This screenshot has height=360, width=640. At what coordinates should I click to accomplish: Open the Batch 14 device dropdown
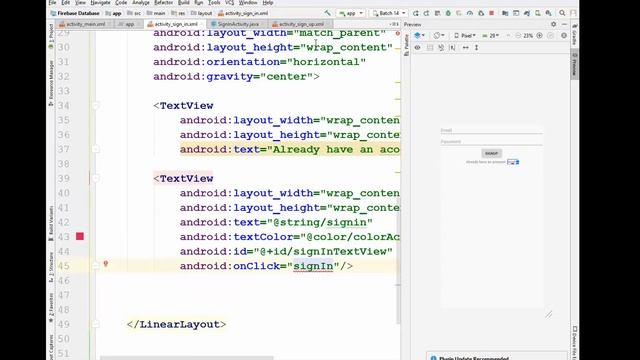point(389,13)
